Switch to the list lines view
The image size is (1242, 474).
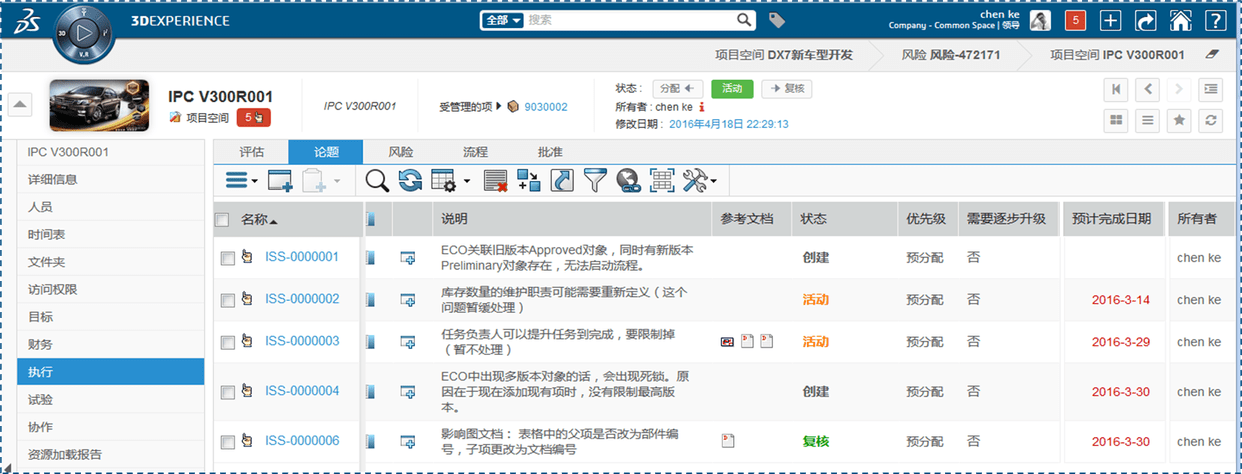[1148, 120]
